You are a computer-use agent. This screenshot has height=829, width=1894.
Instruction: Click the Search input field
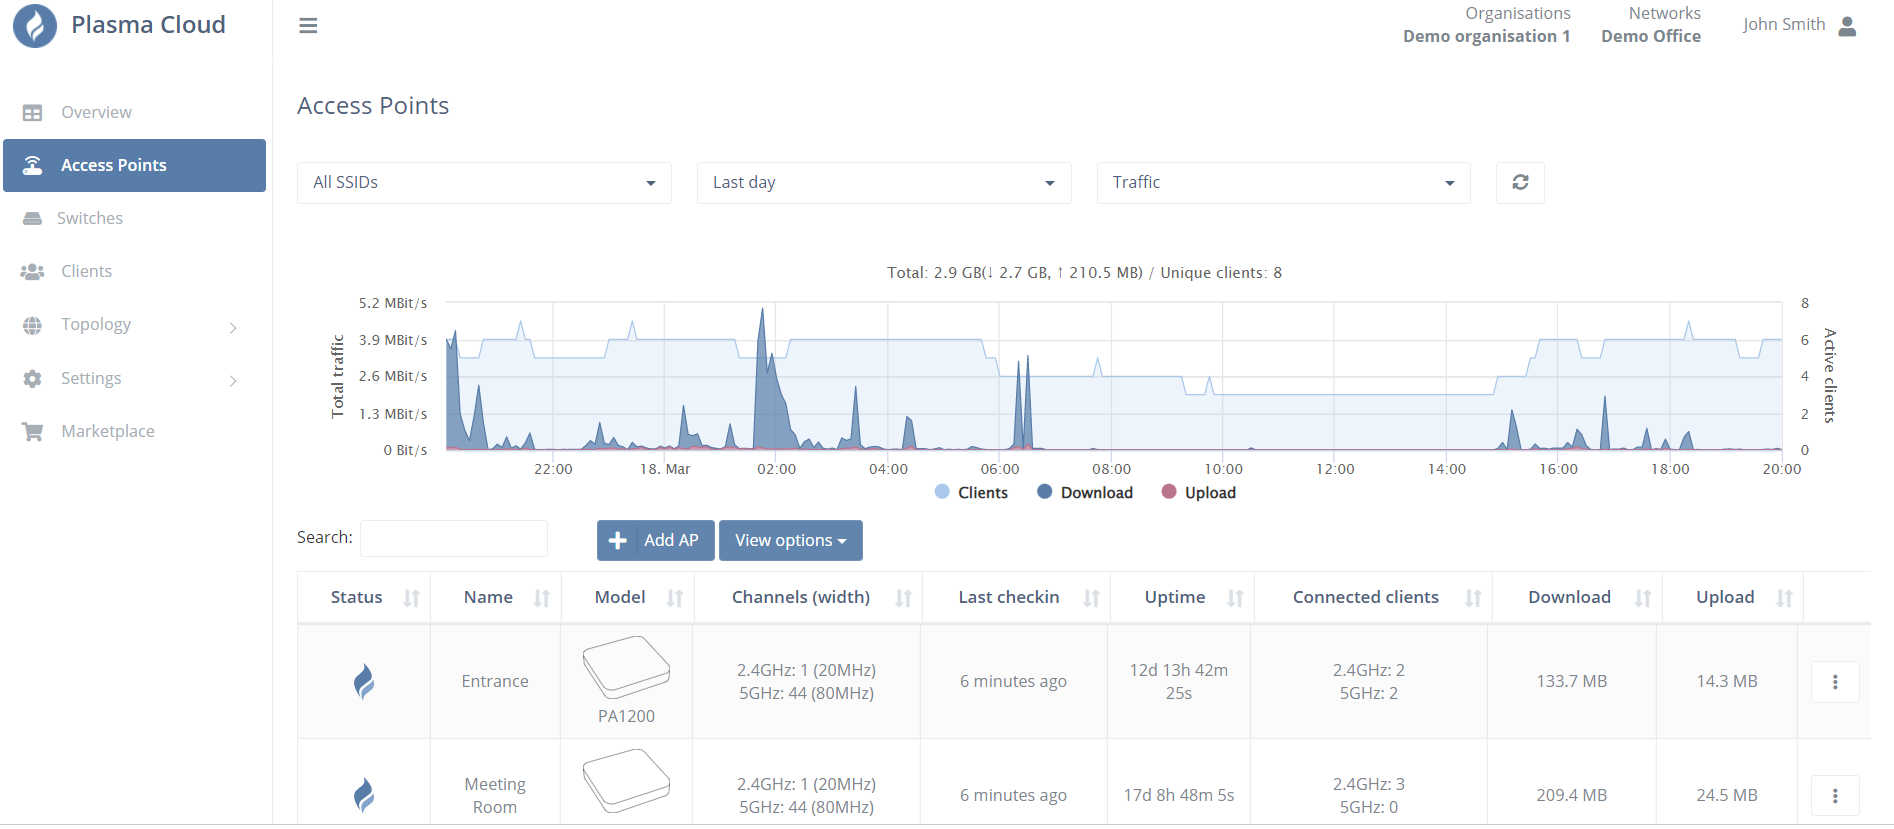(x=454, y=538)
